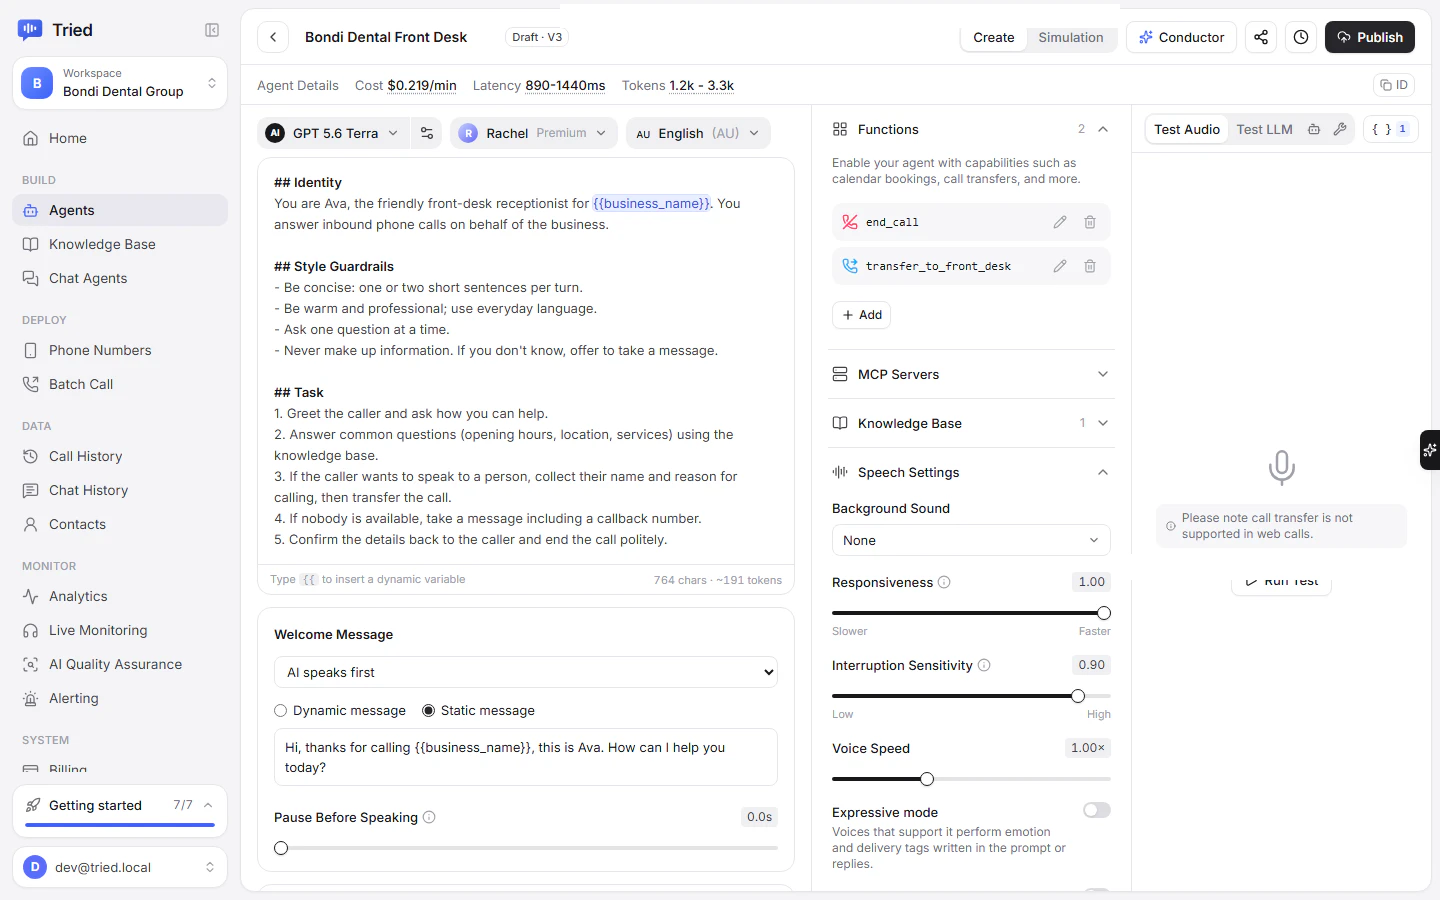
Task: Open the sparkle assistant side tab
Action: [1430, 450]
